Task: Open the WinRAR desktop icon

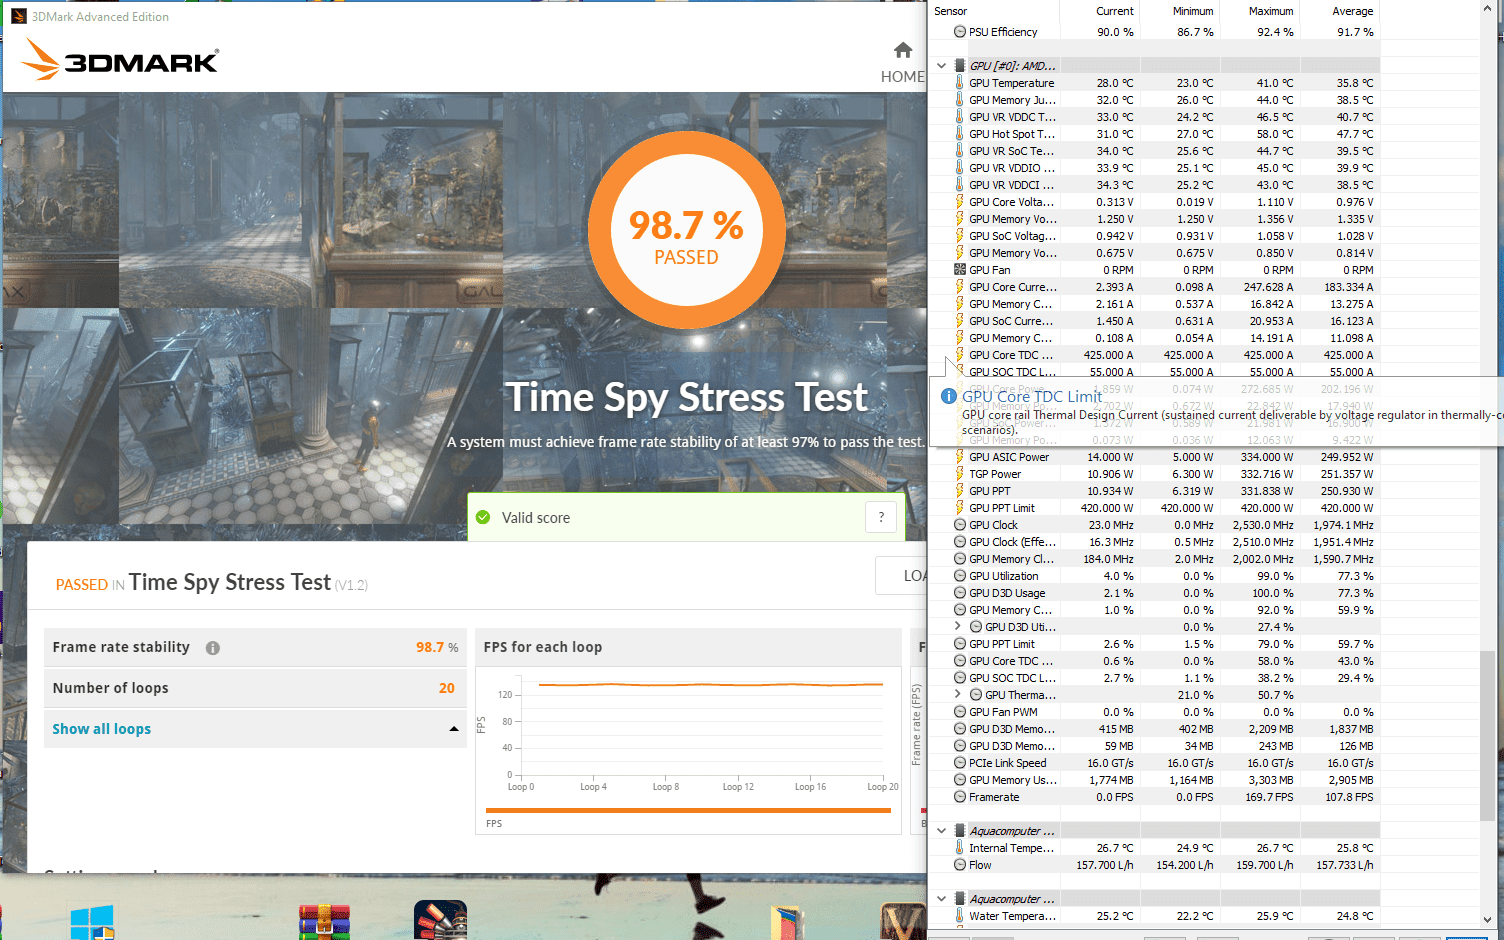Action: point(325,921)
